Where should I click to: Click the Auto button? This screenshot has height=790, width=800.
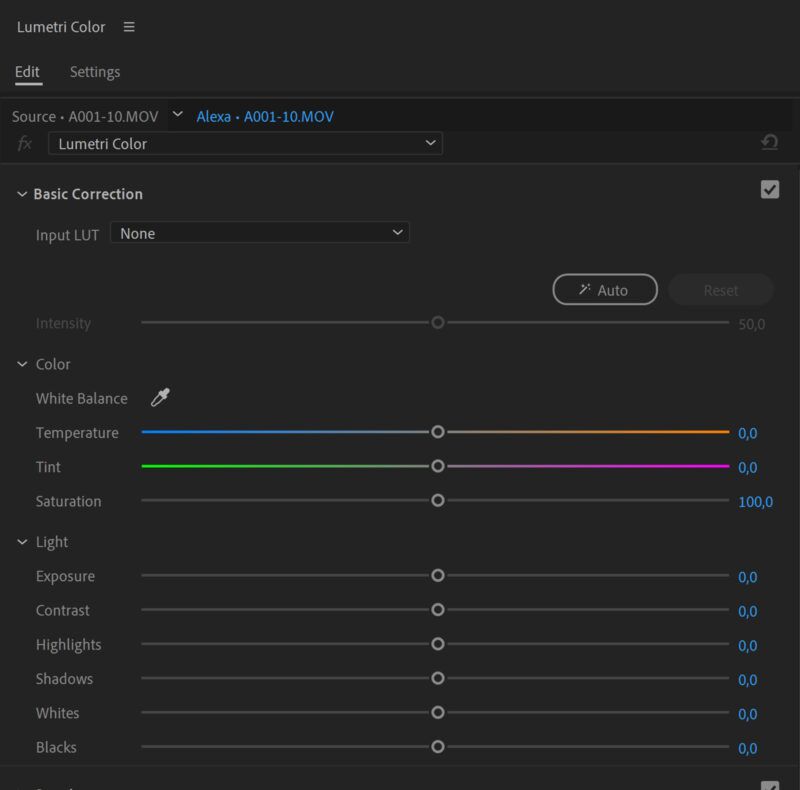point(604,290)
